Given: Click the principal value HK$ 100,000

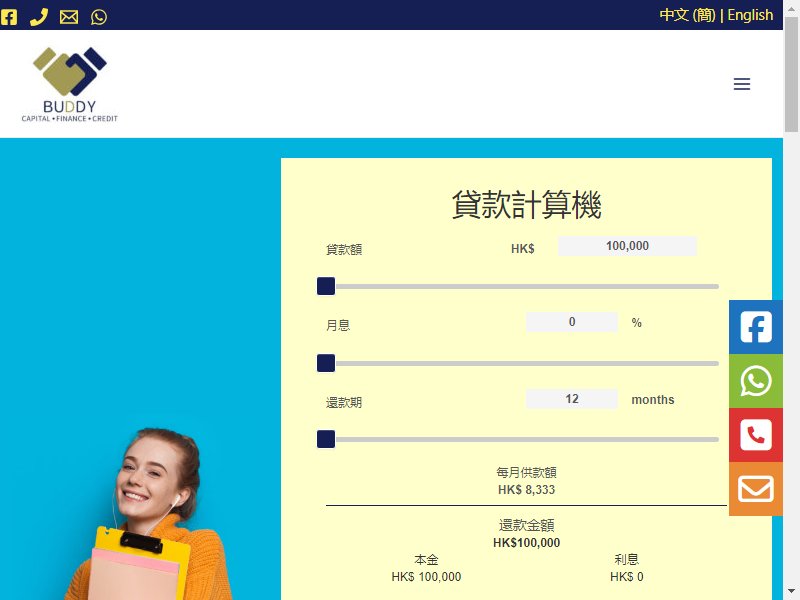Looking at the screenshot, I should pos(426,577).
